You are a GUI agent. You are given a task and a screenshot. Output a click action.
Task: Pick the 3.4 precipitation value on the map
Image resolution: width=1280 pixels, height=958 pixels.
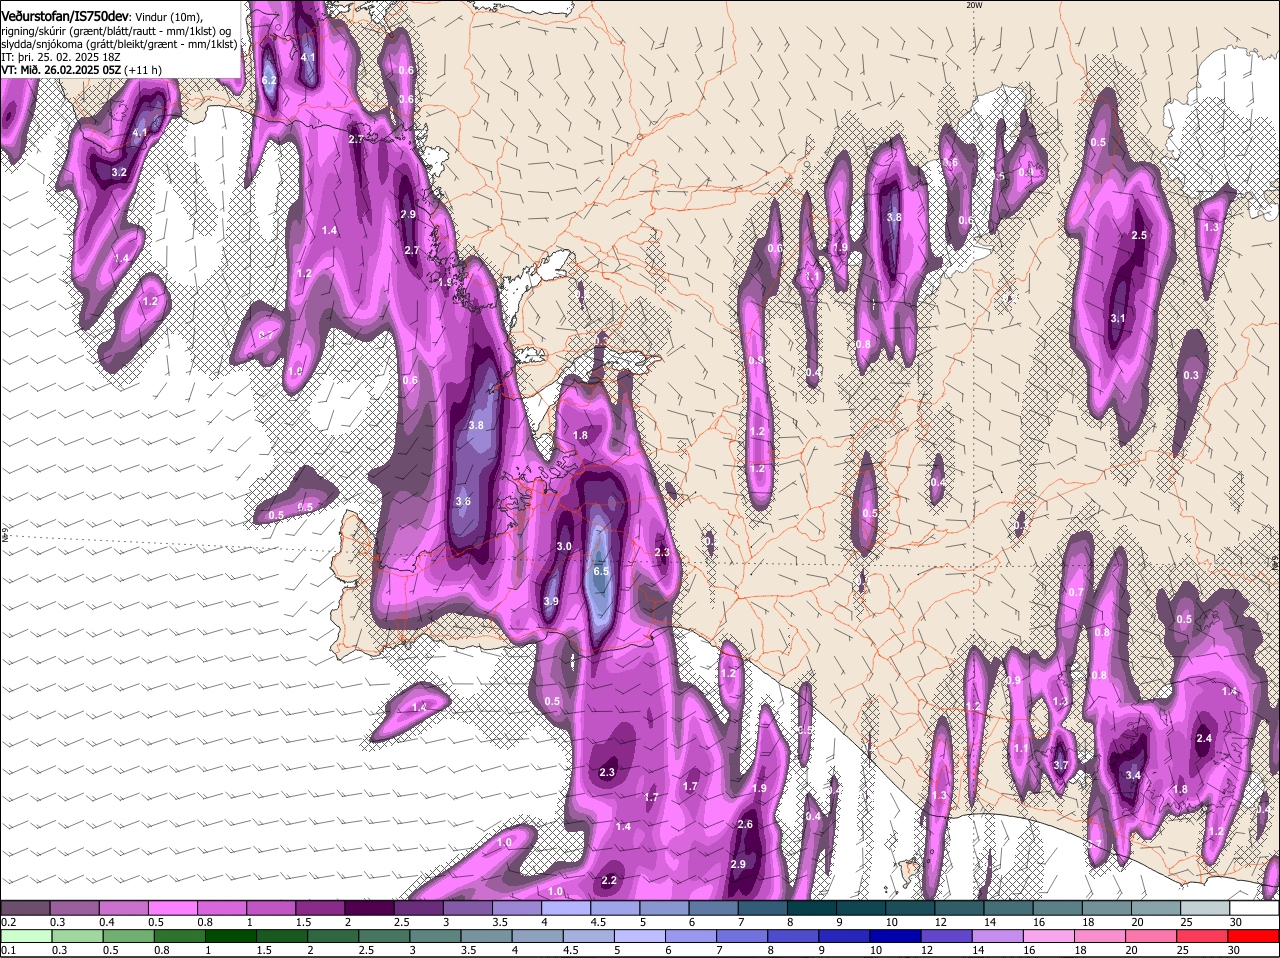[1133, 775]
